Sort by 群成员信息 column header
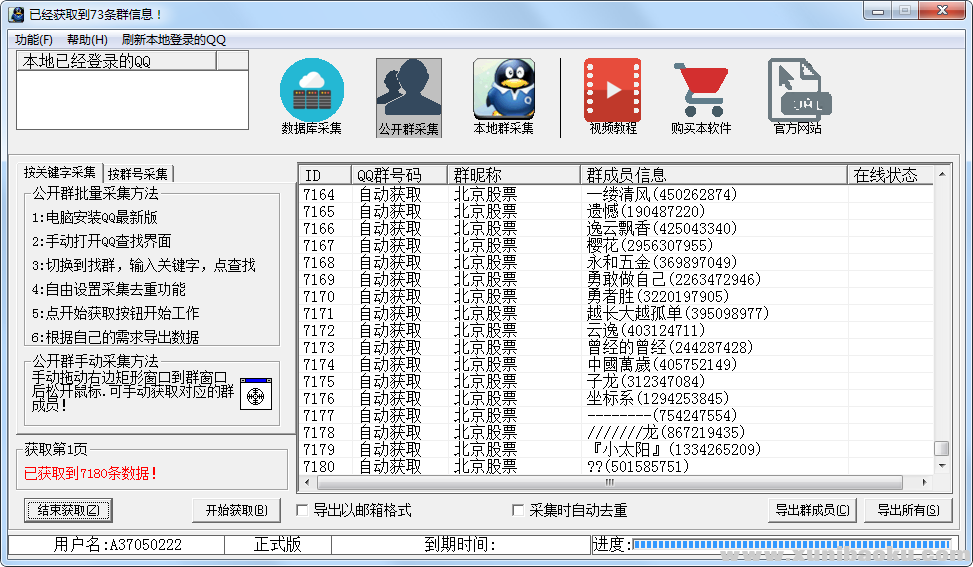The image size is (973, 567). 712,175
